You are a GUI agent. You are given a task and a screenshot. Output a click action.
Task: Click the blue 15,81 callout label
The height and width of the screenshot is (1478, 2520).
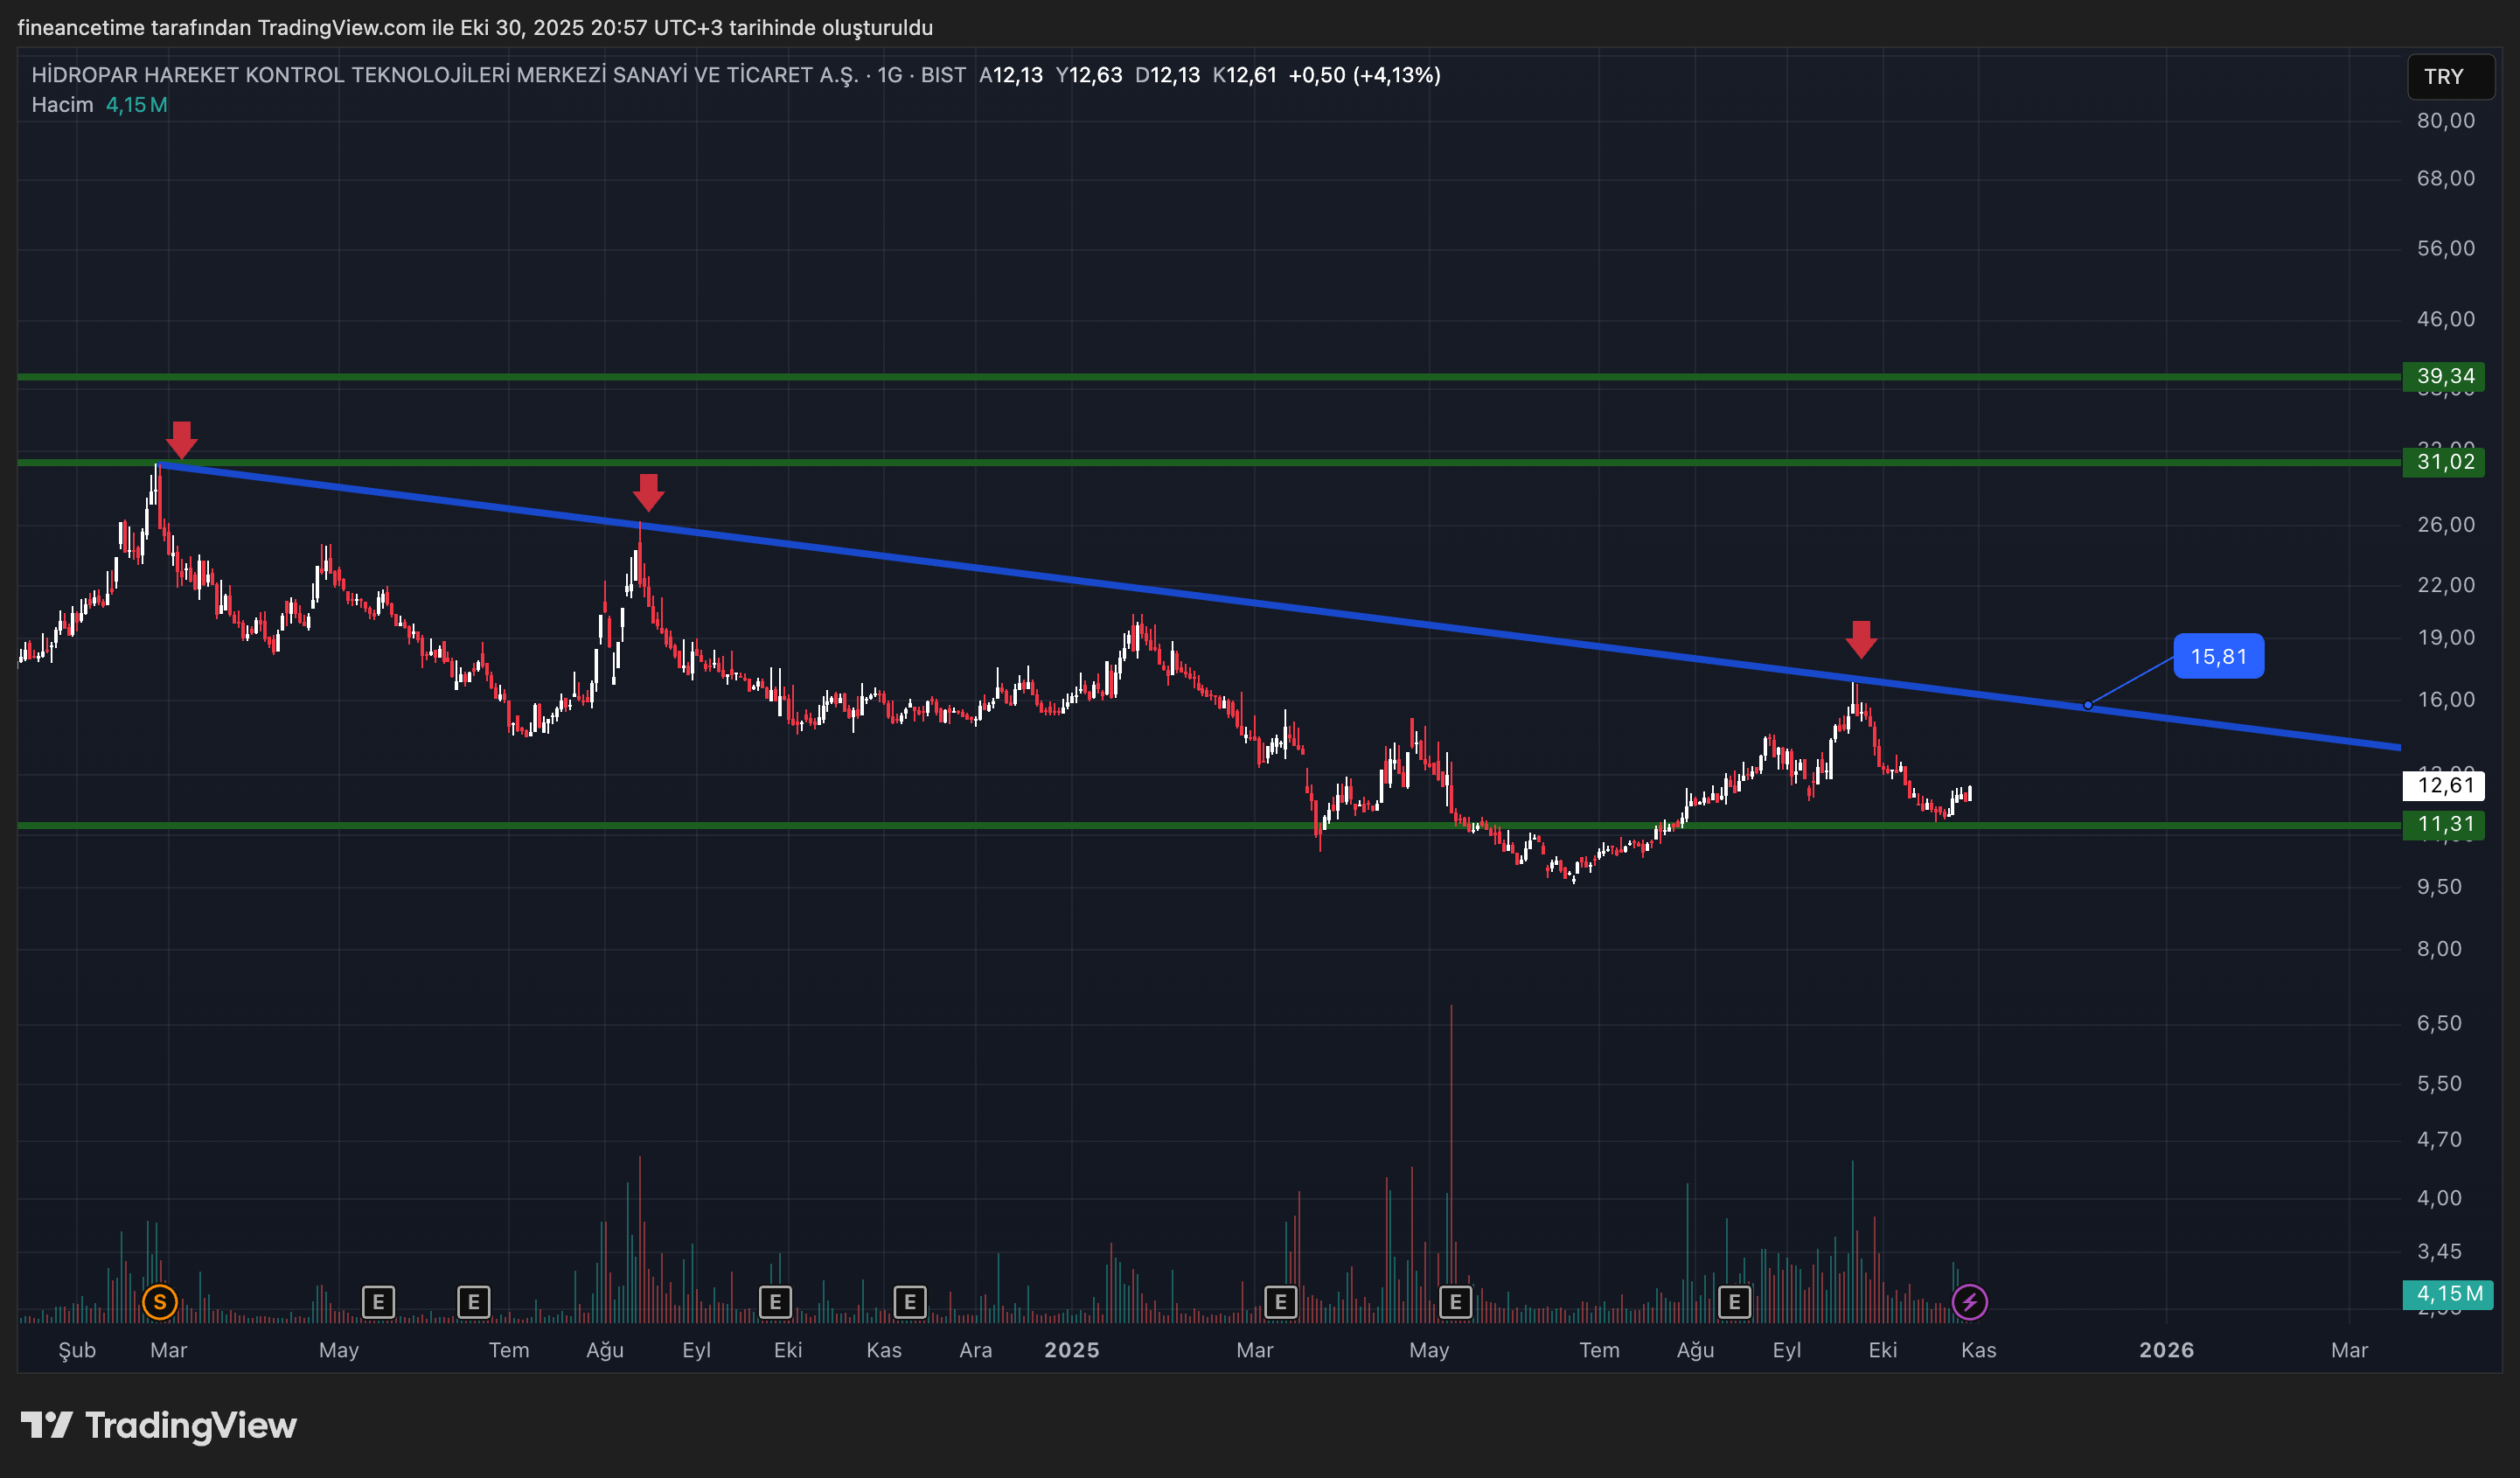tap(2218, 656)
